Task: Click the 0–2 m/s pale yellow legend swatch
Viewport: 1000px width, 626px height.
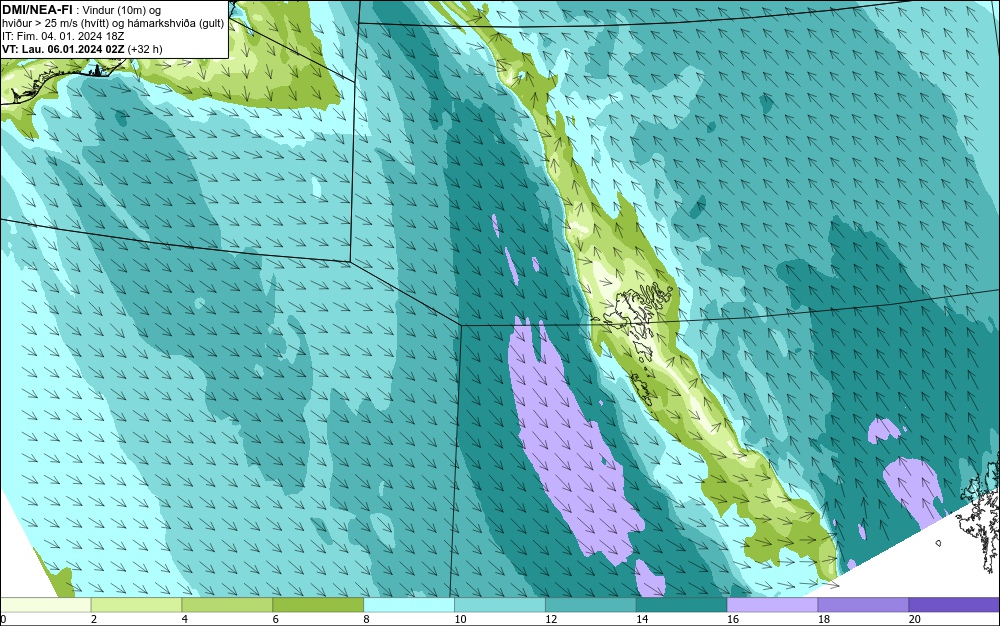Action: coord(45,604)
